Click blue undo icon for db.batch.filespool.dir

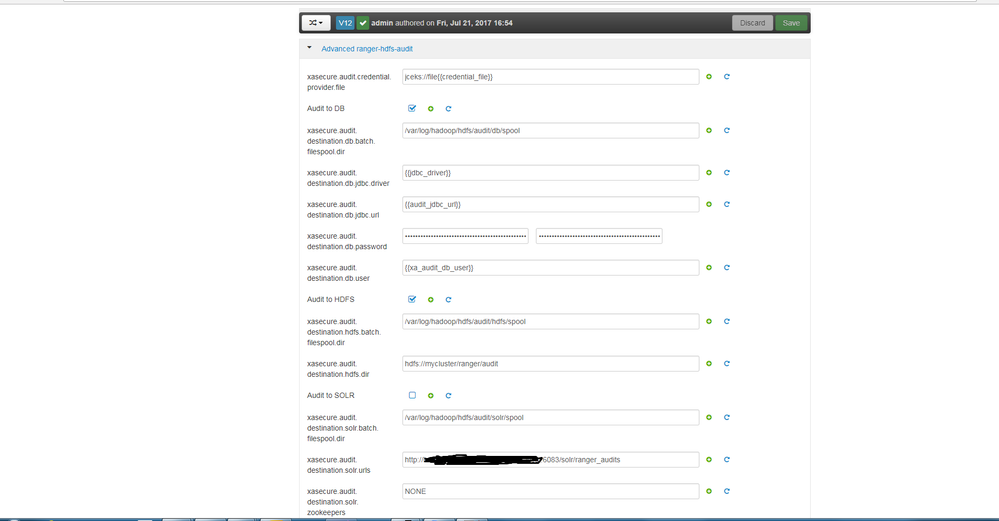tap(726, 131)
